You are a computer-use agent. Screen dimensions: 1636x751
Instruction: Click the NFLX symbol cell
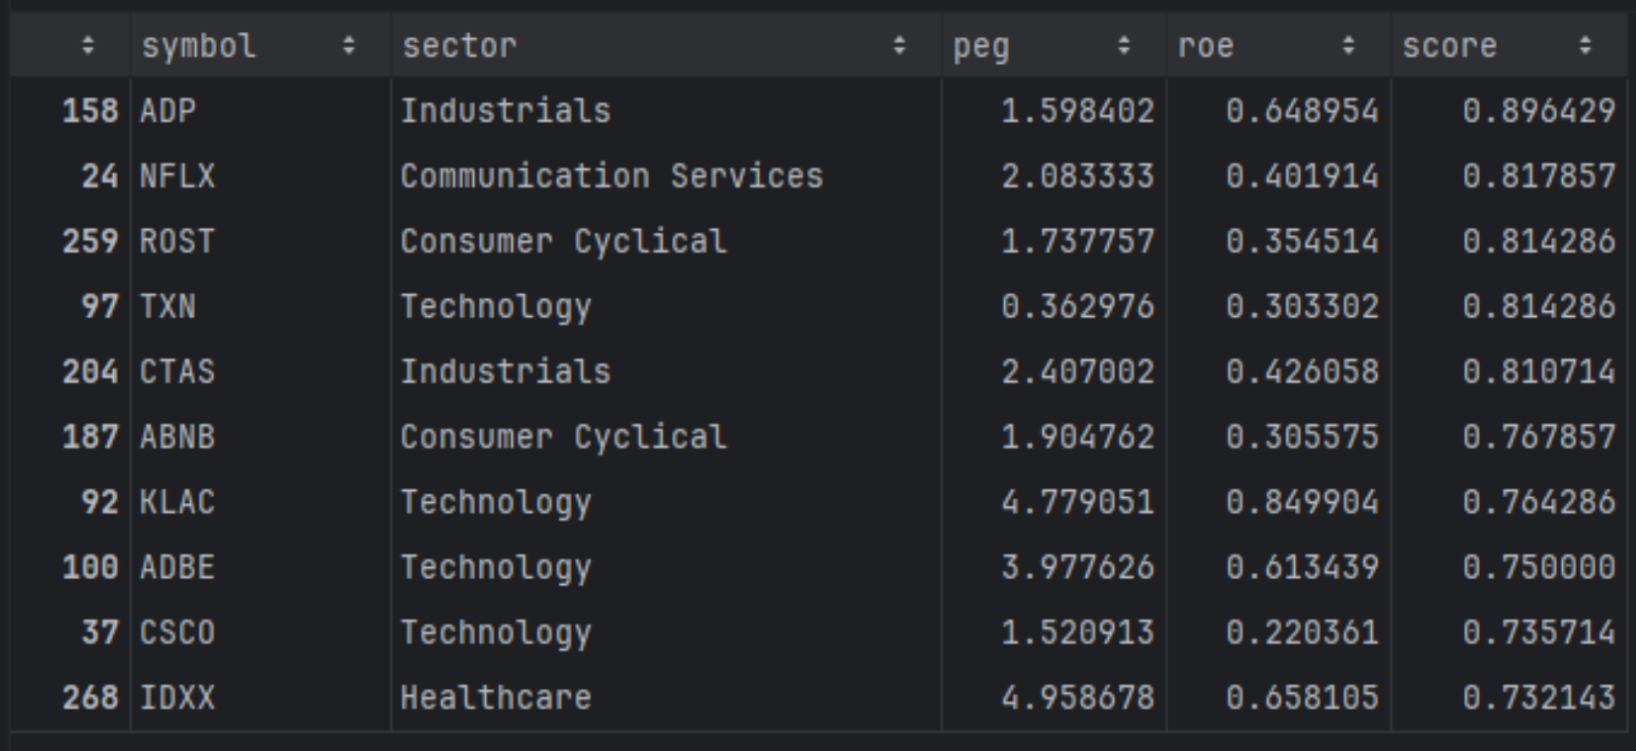[x=177, y=176]
